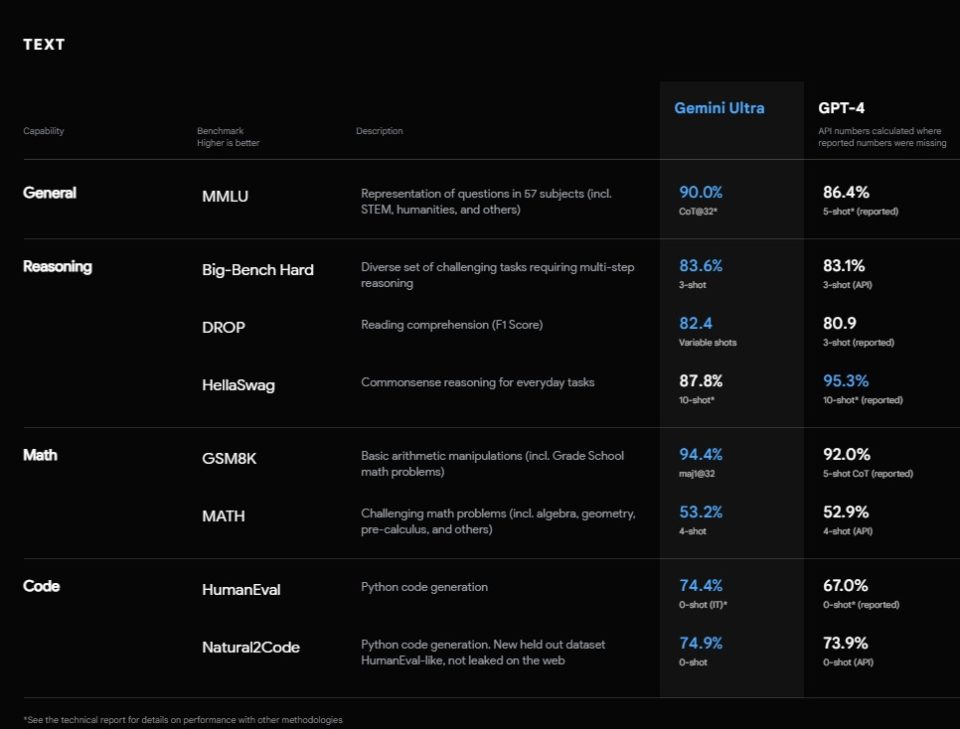Click the Big-Bench Hard benchmark label

pyautogui.click(x=258, y=270)
